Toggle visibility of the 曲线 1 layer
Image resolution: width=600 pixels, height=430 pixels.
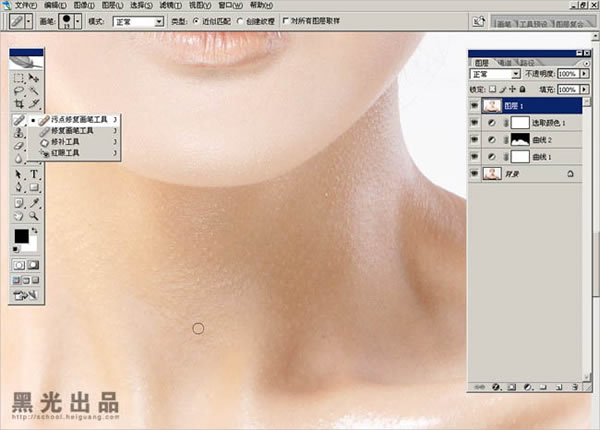[x=474, y=157]
